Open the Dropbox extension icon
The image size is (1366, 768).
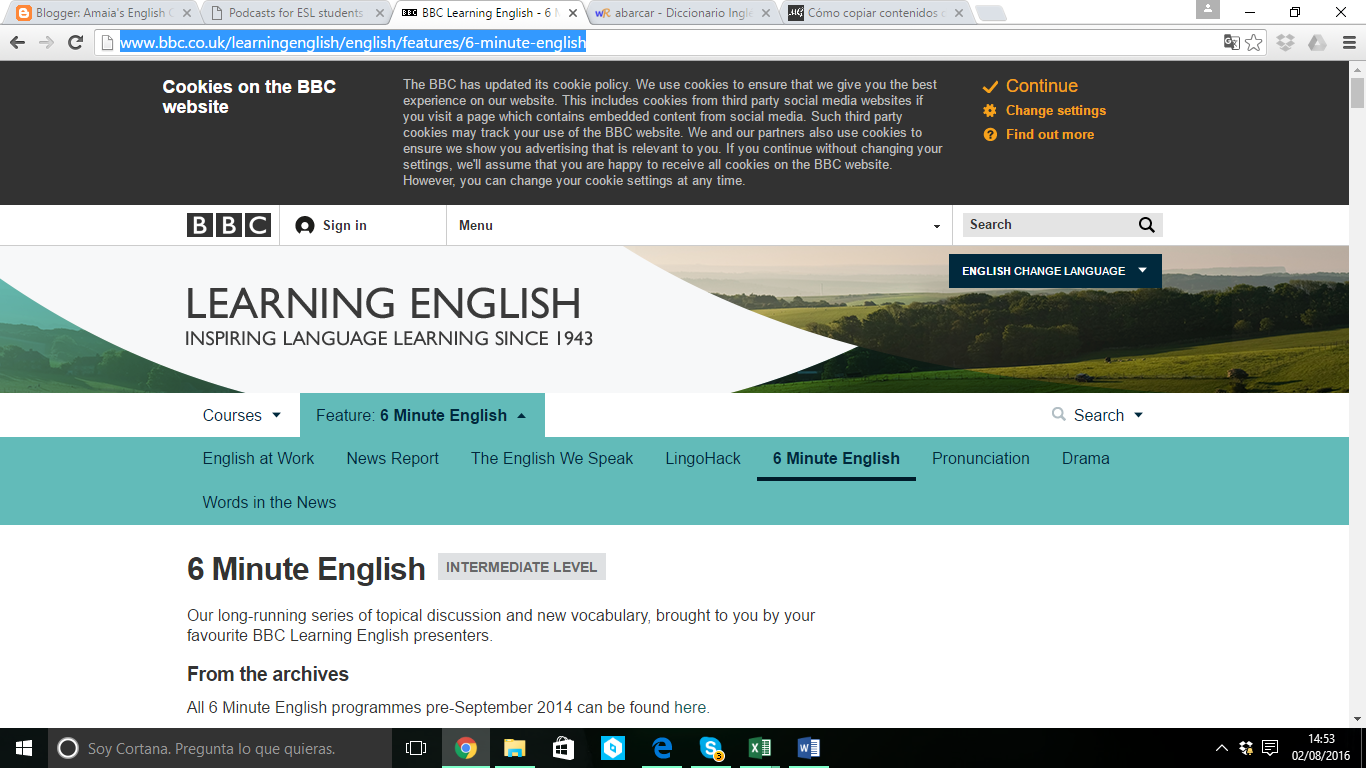click(1286, 43)
